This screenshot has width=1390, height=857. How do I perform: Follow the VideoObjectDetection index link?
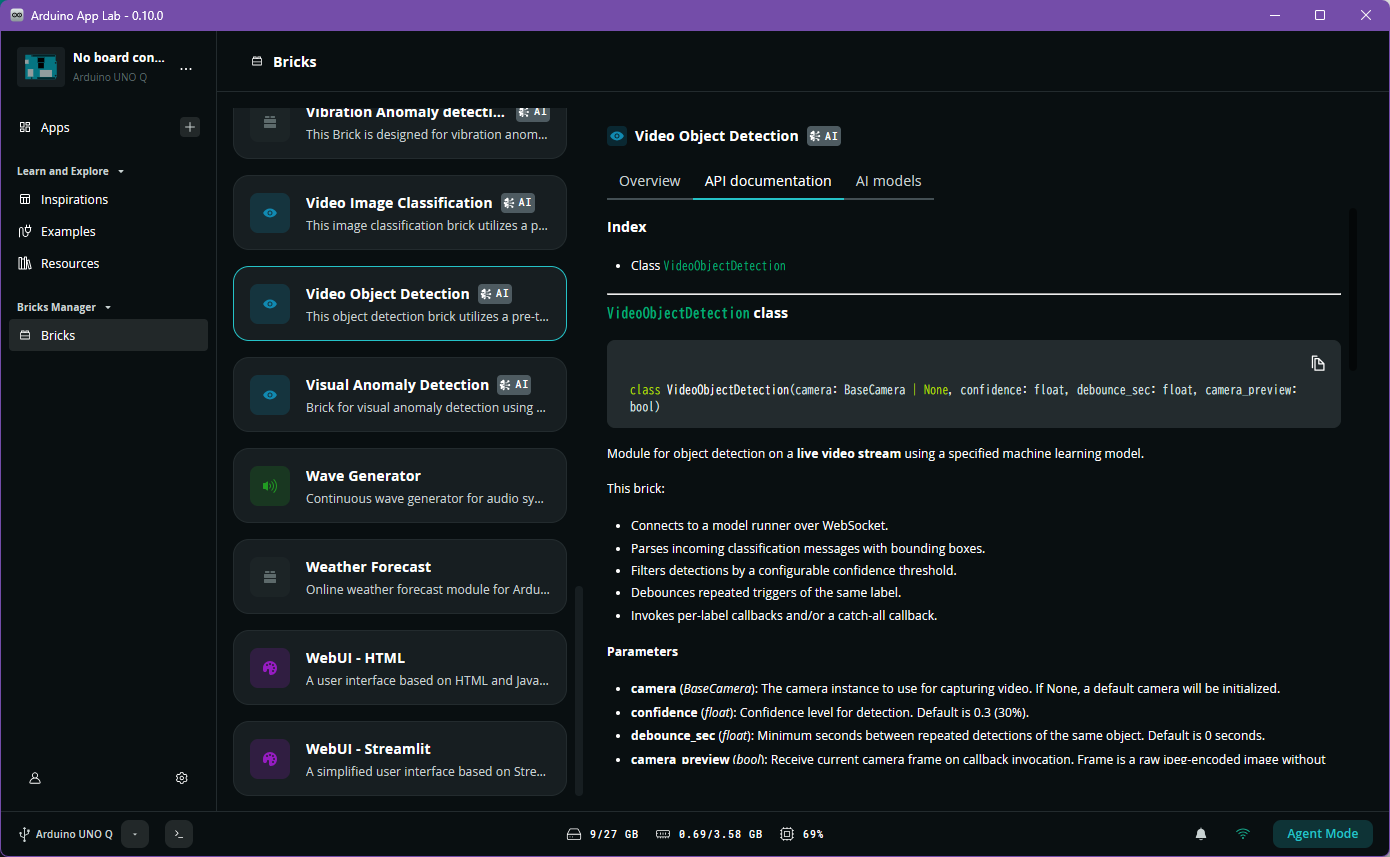coord(725,266)
